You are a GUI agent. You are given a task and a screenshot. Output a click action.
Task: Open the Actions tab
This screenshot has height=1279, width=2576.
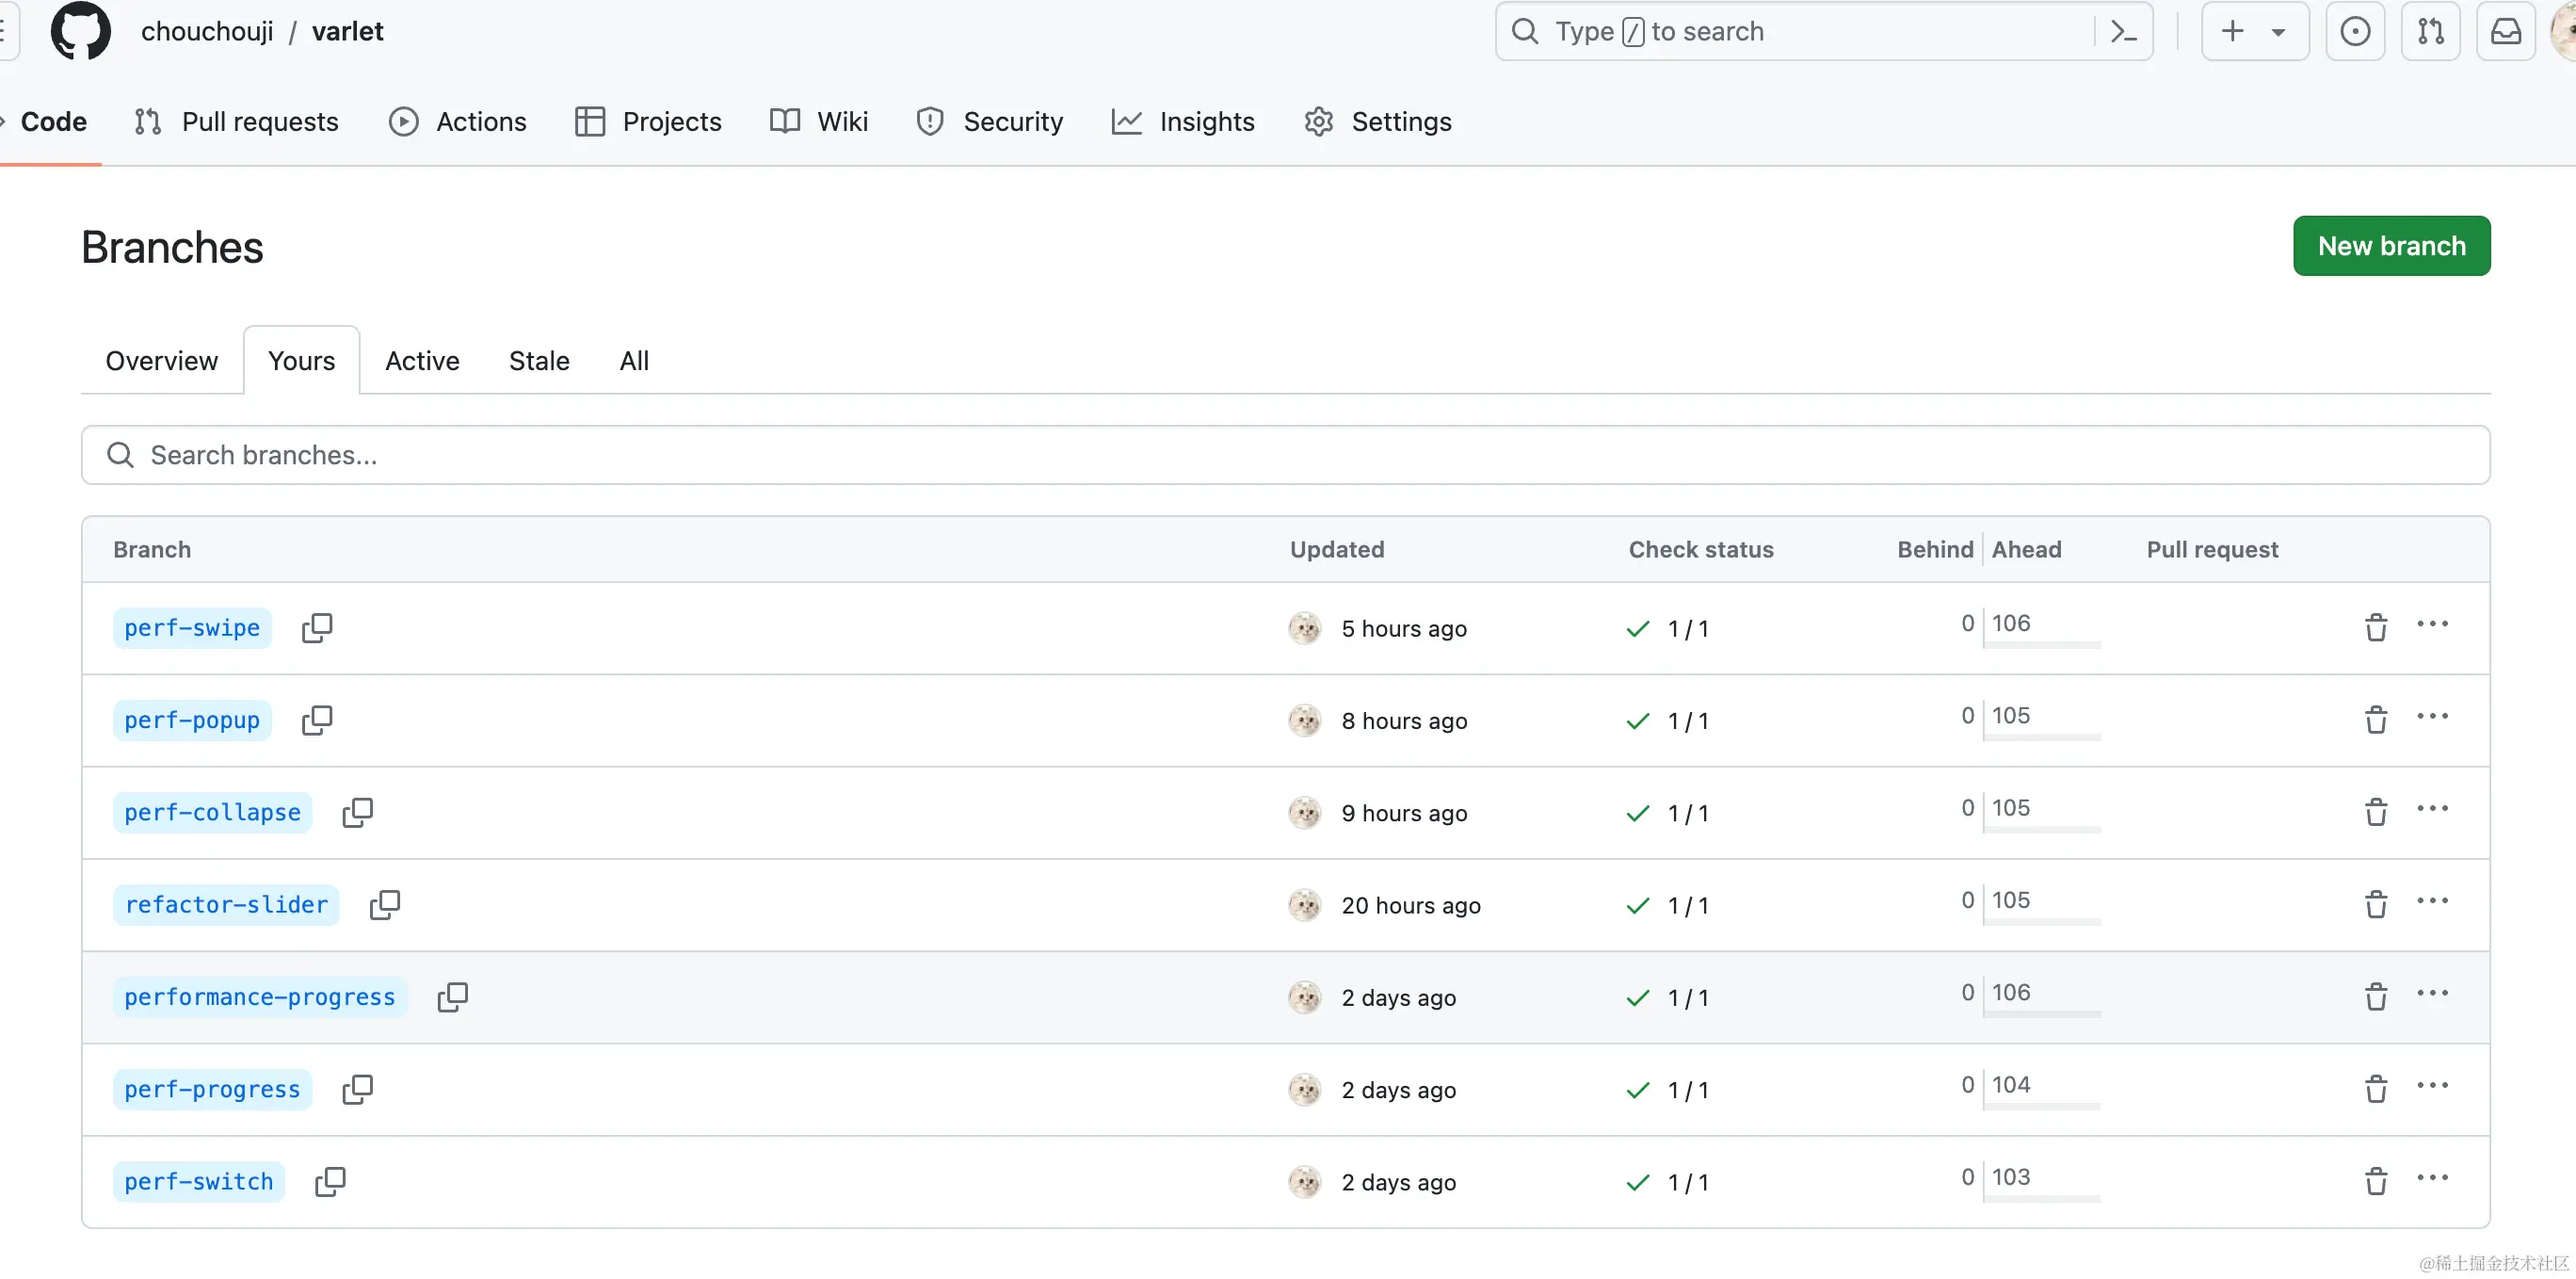[x=458, y=122]
